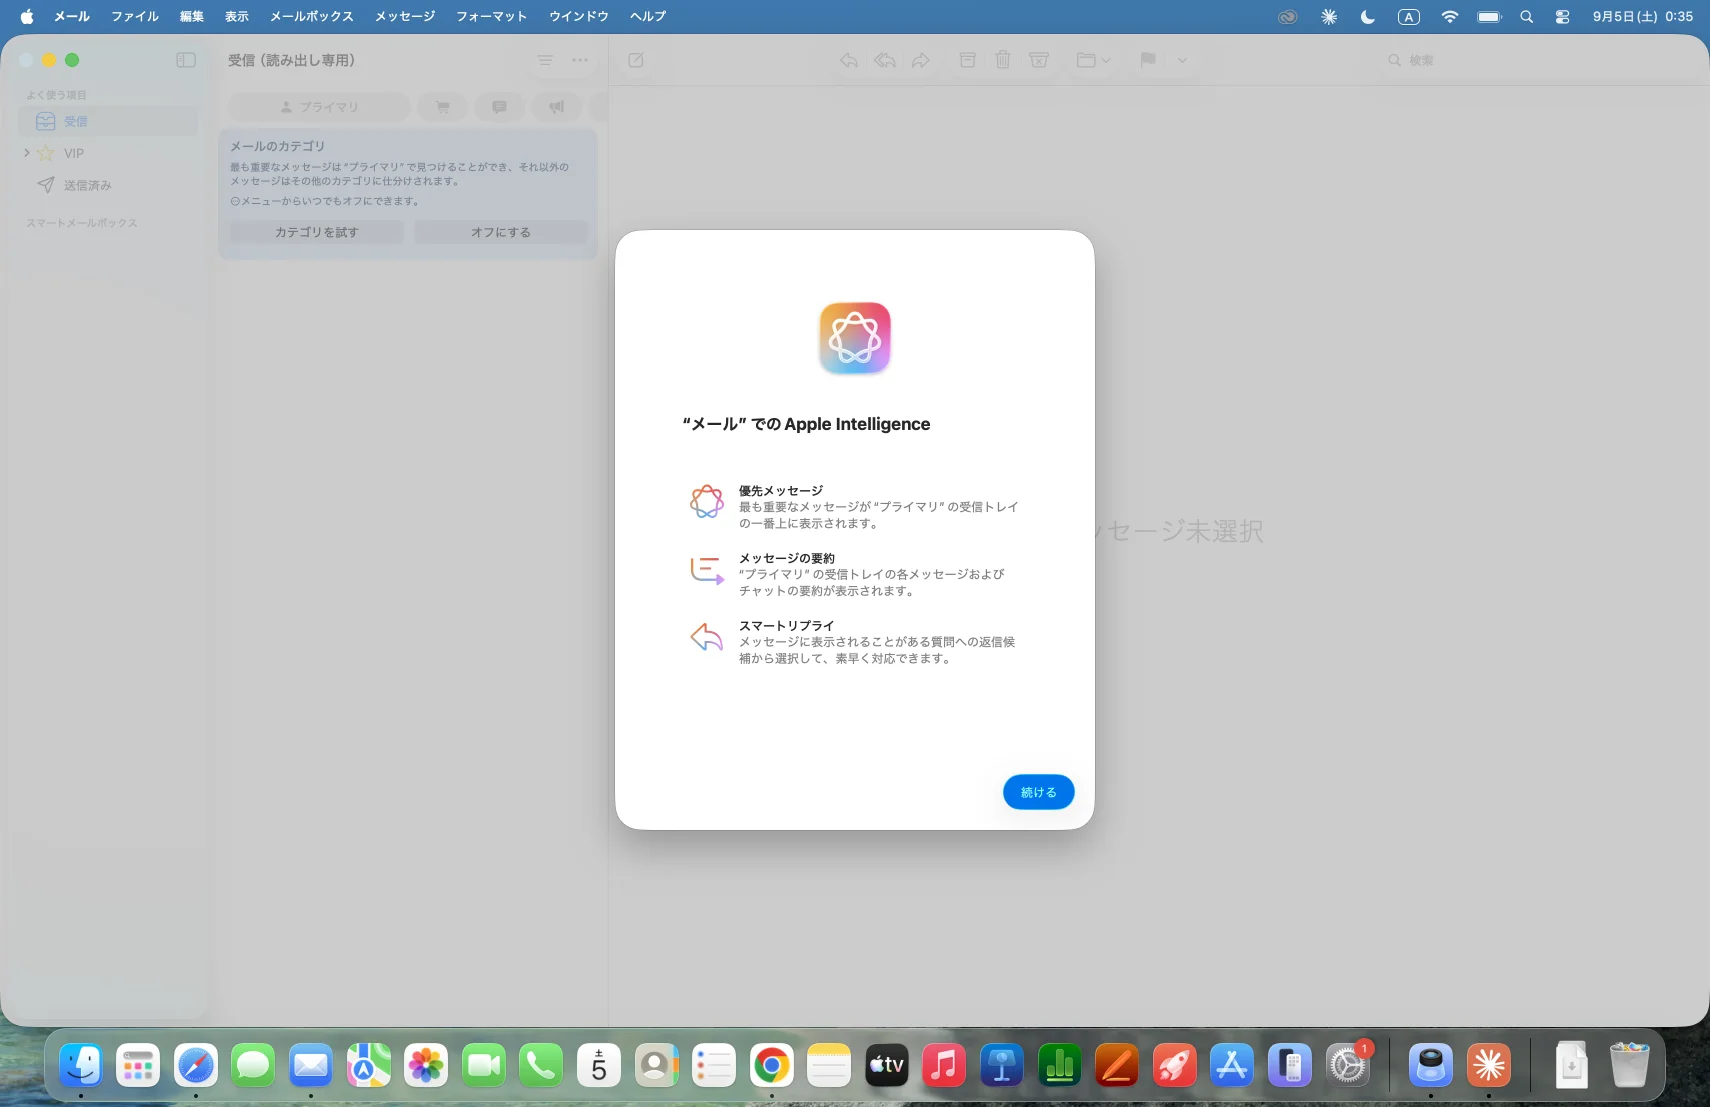Screen dimensions: 1710x1107
Task: Toggle the sidebar visibility icon
Action: pyautogui.click(x=186, y=60)
